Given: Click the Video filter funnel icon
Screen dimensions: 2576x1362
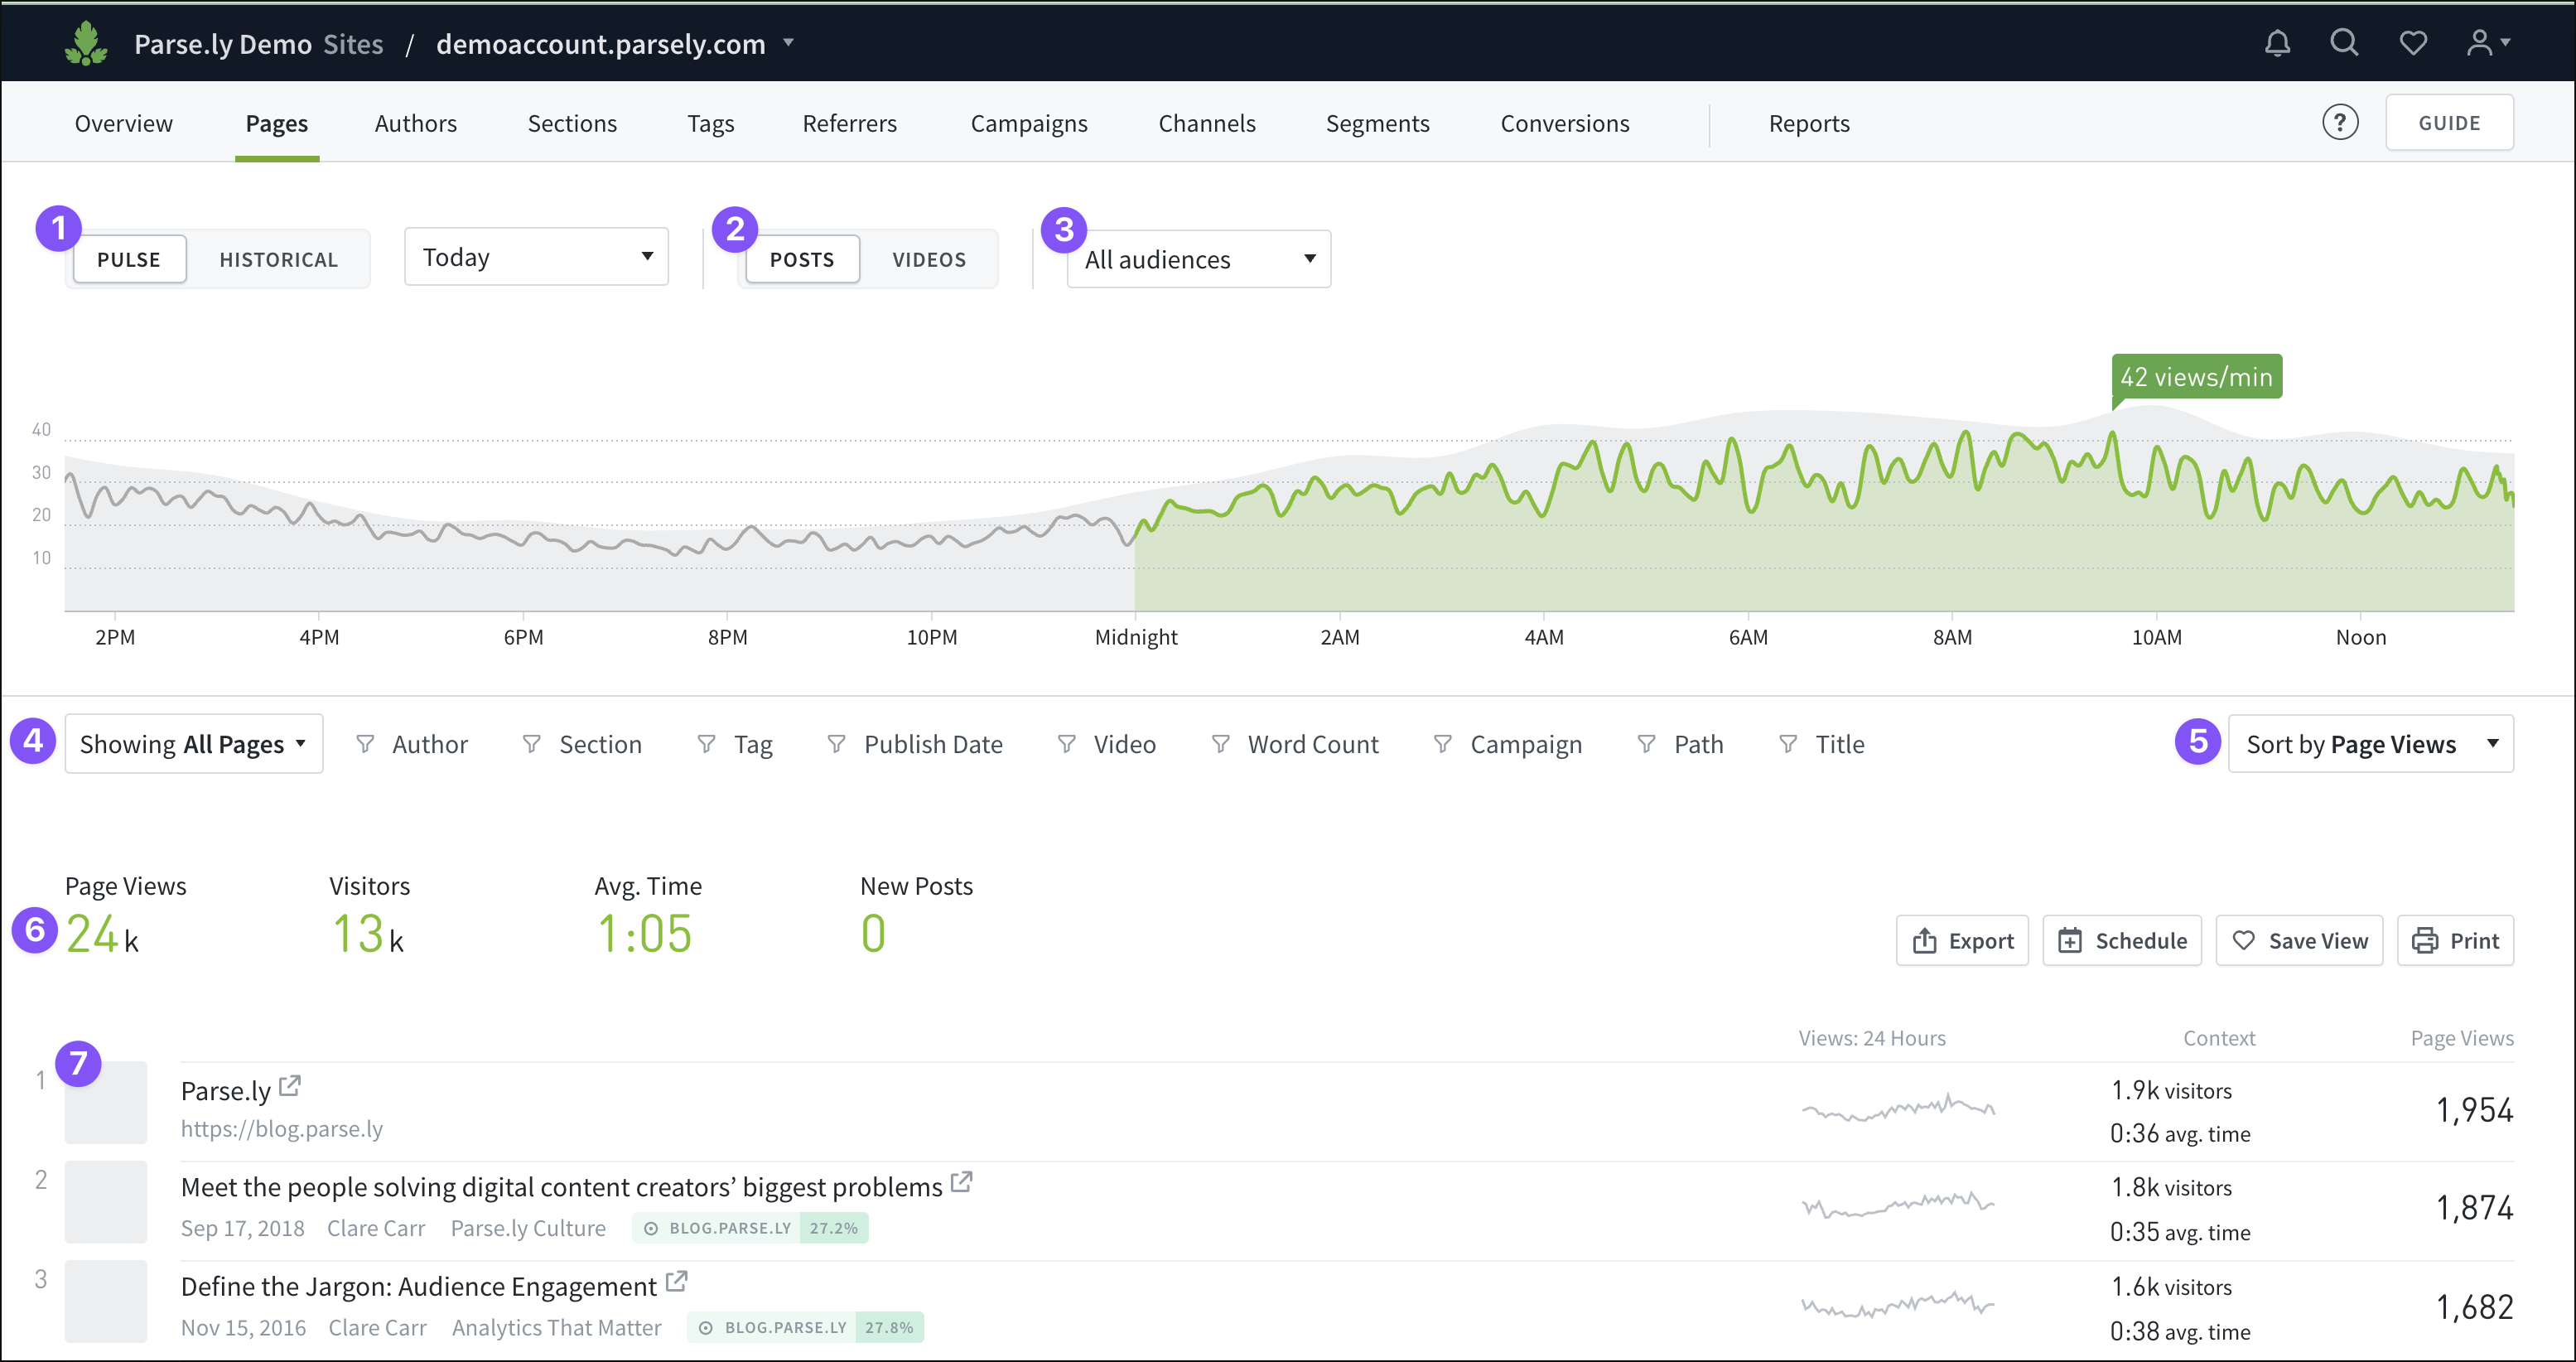Looking at the screenshot, I should point(1067,744).
